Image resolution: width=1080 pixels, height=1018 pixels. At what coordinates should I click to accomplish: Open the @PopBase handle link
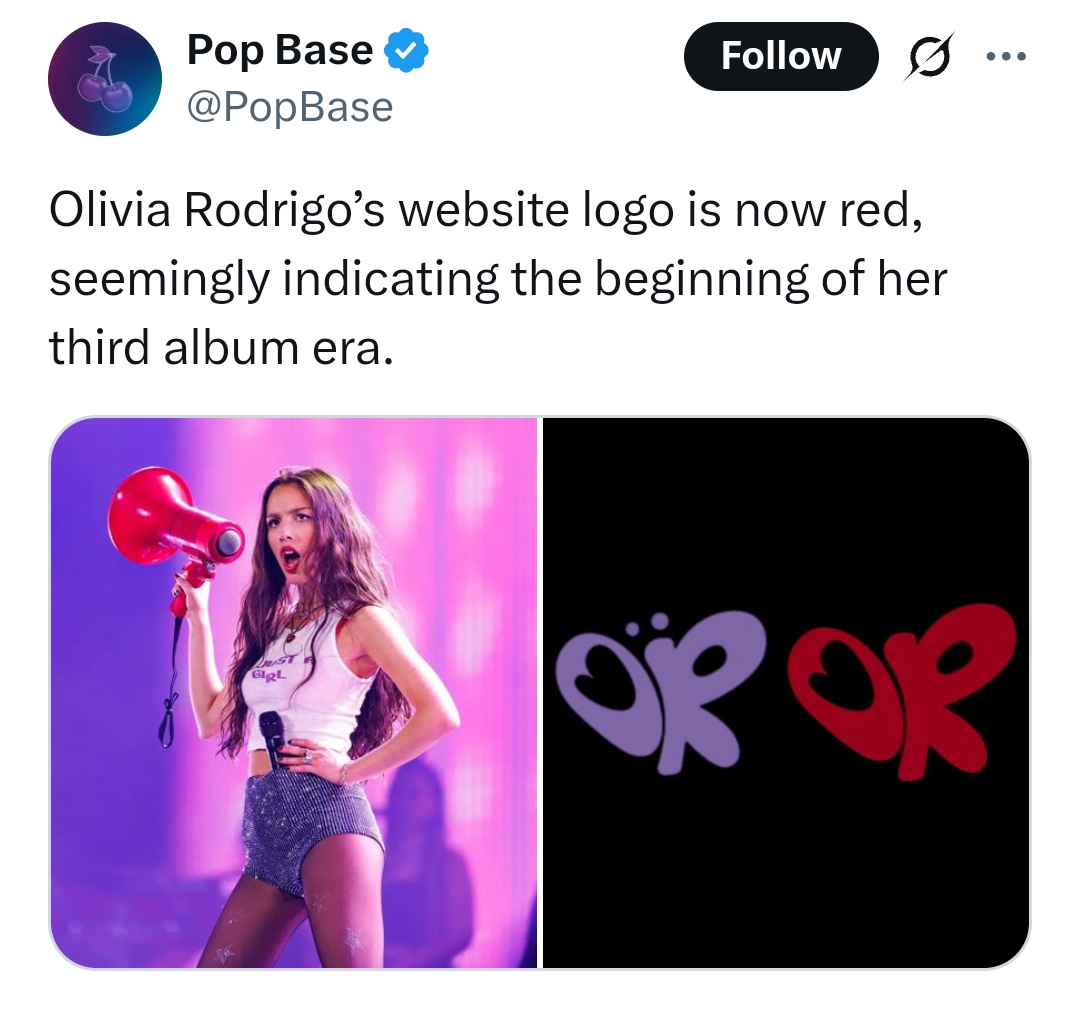tap(290, 107)
